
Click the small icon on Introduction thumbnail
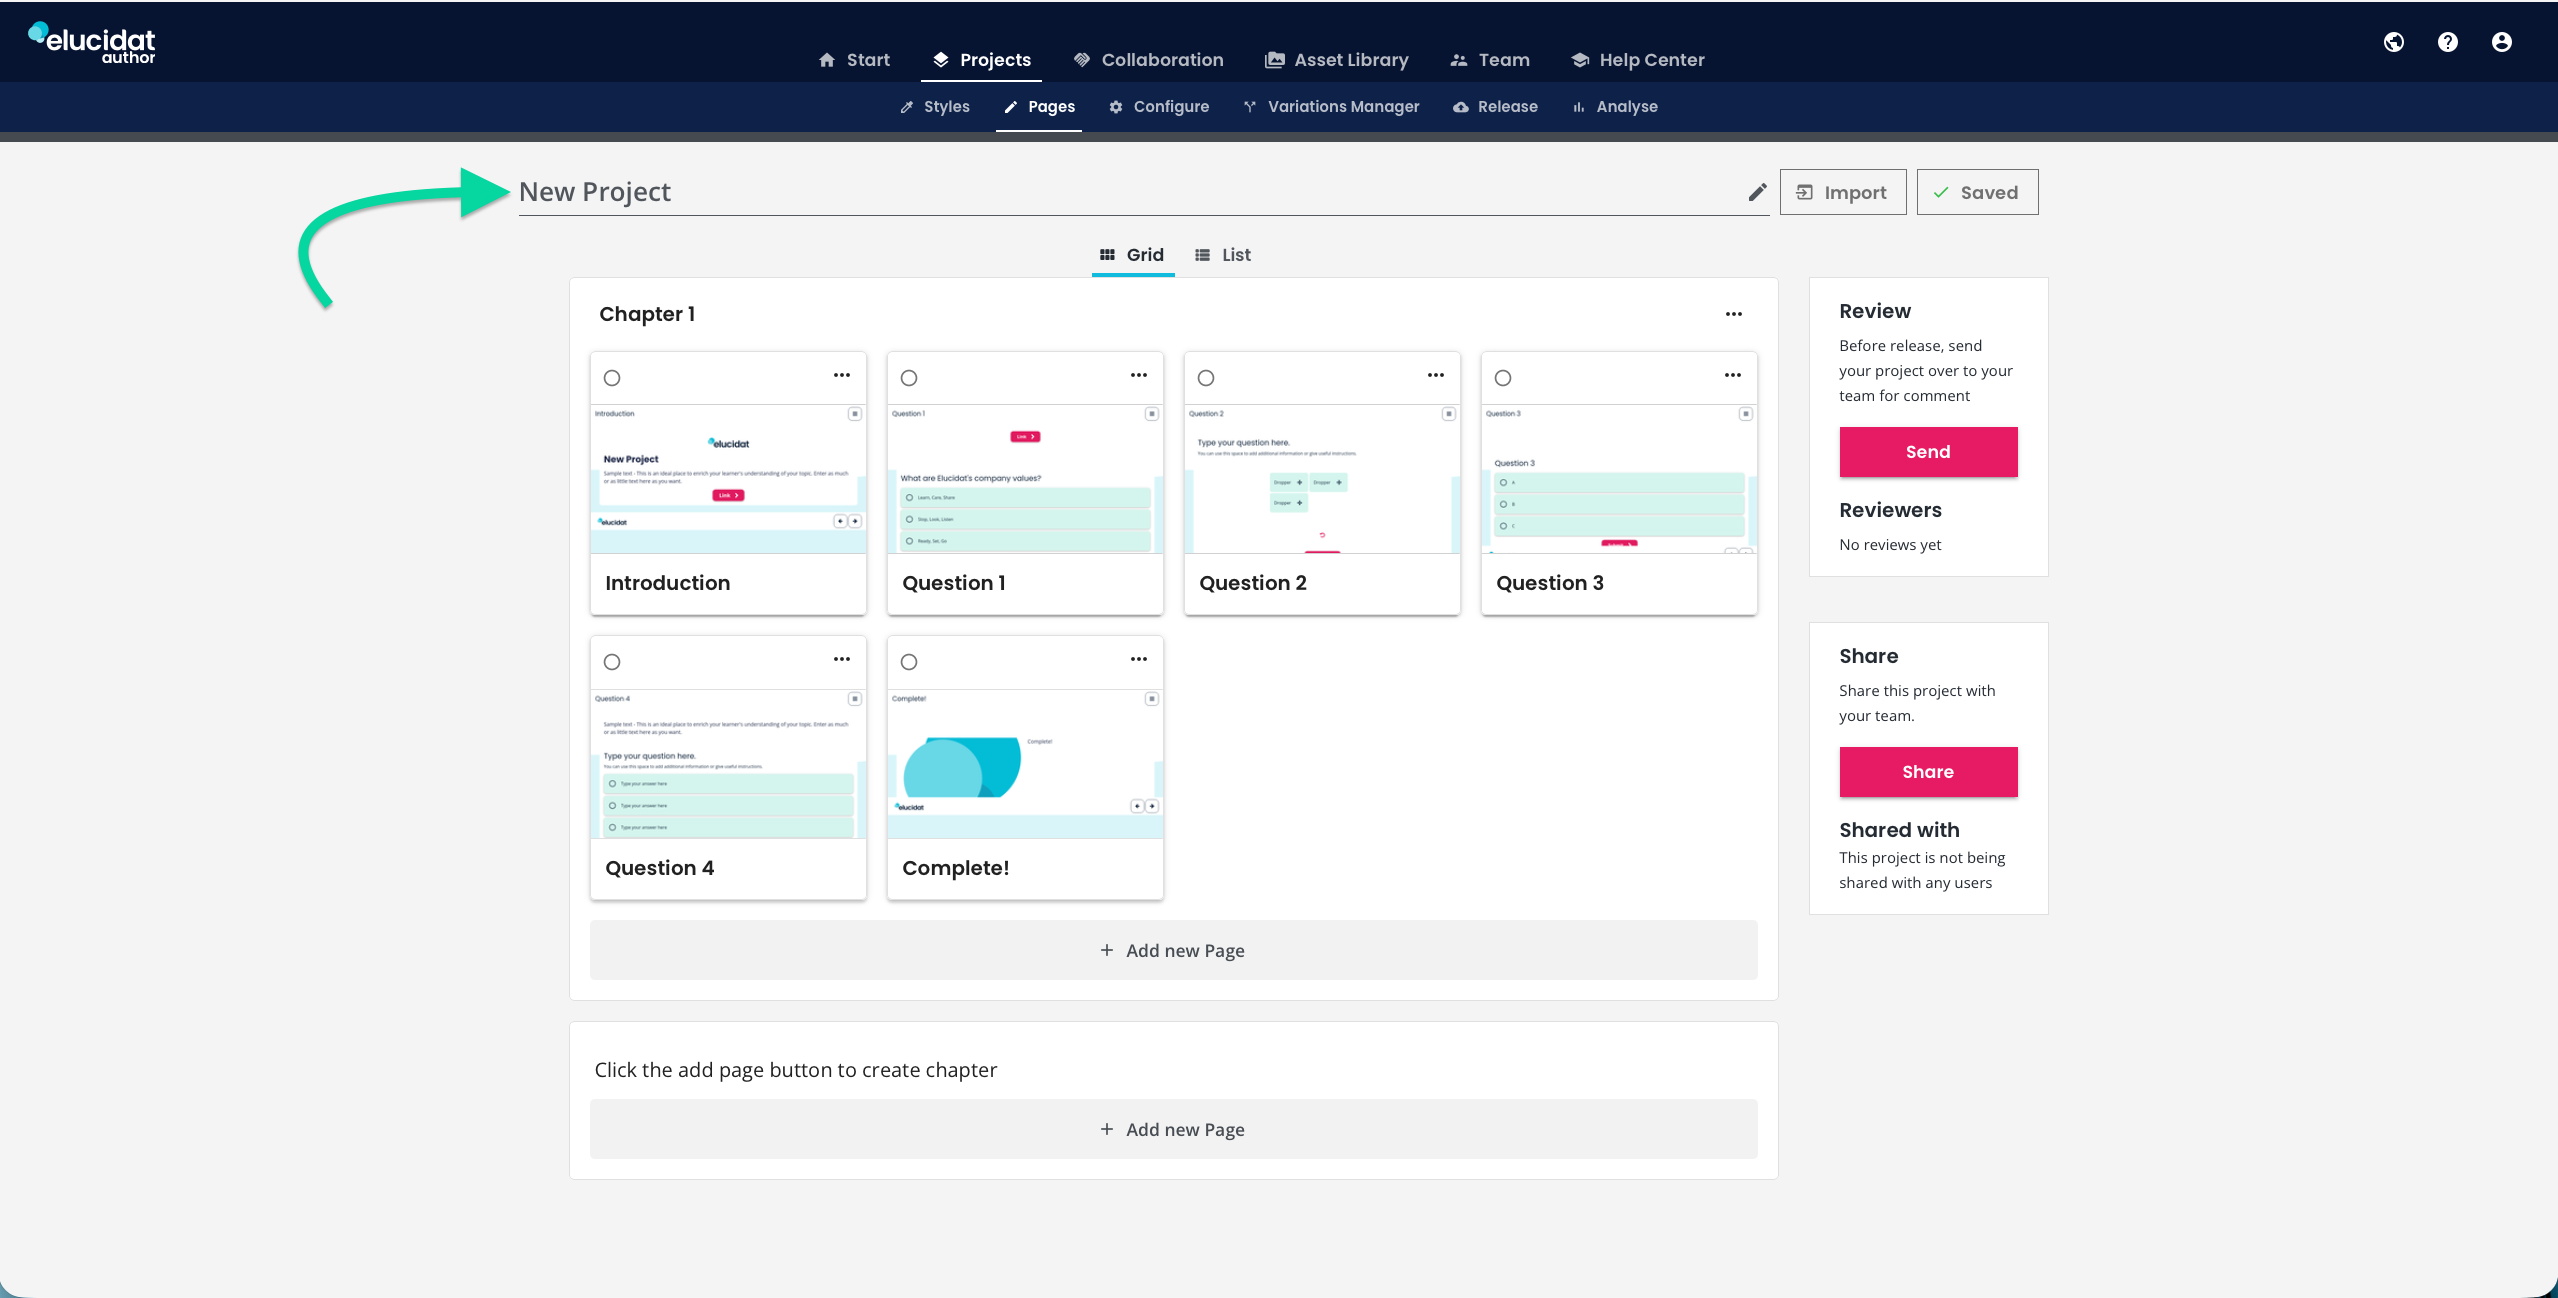click(x=855, y=414)
